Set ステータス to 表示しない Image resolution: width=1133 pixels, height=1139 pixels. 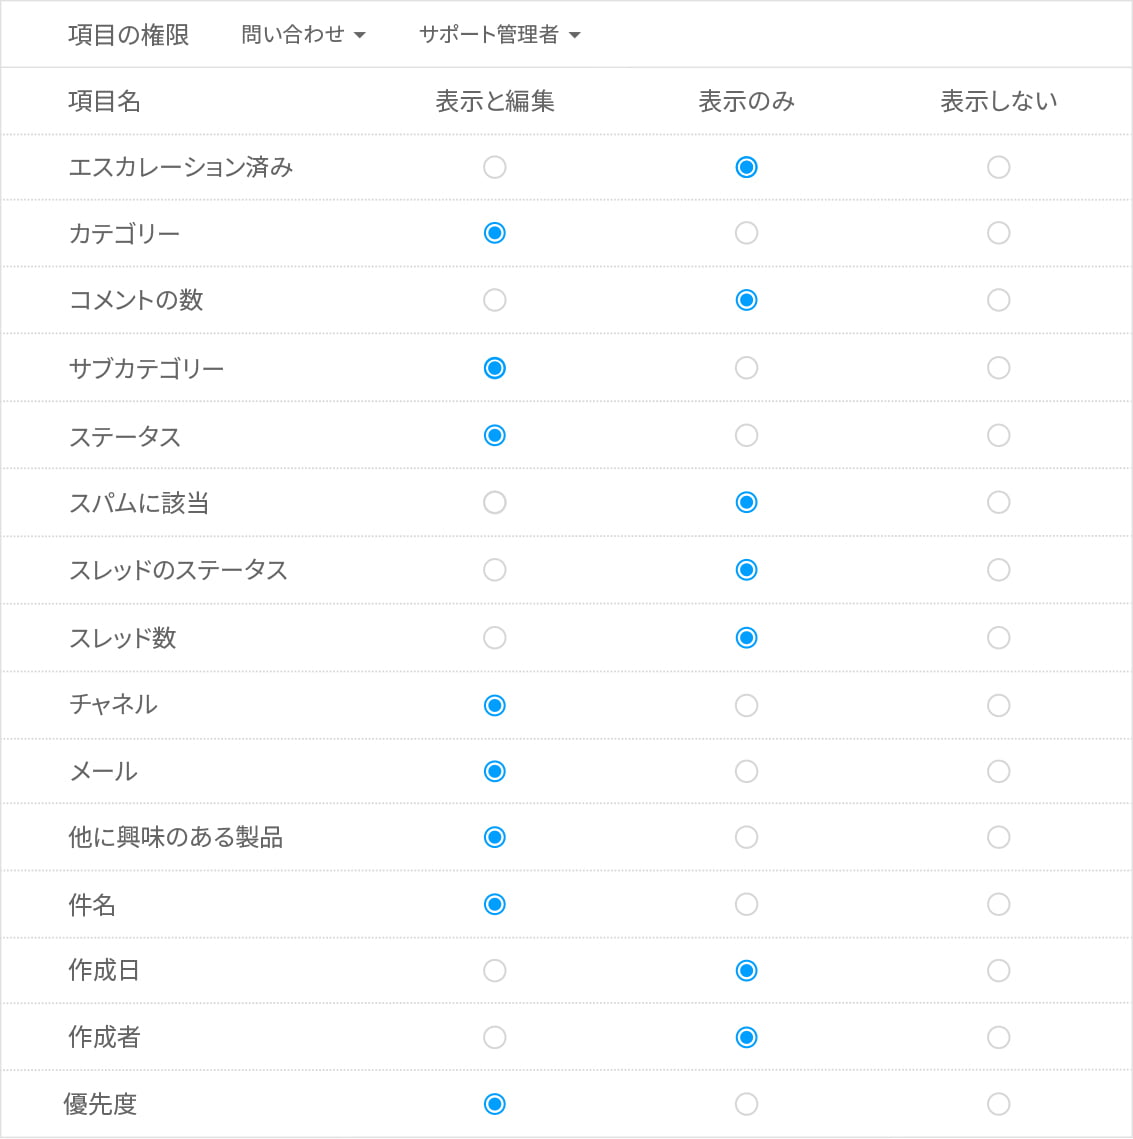pos(998,435)
